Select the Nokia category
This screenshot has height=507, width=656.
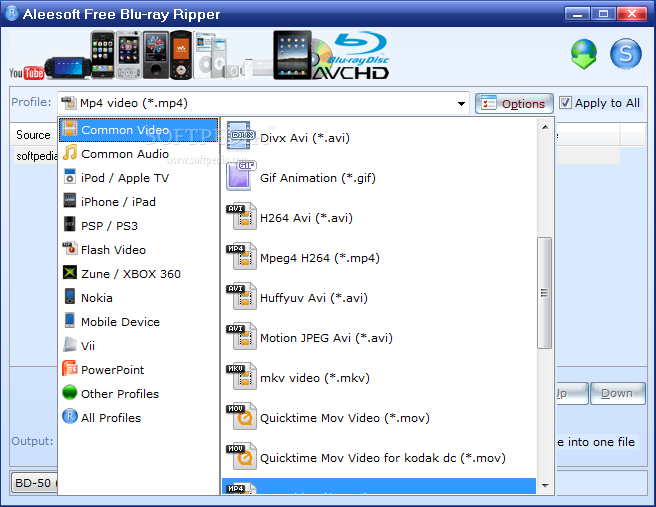tap(138, 297)
